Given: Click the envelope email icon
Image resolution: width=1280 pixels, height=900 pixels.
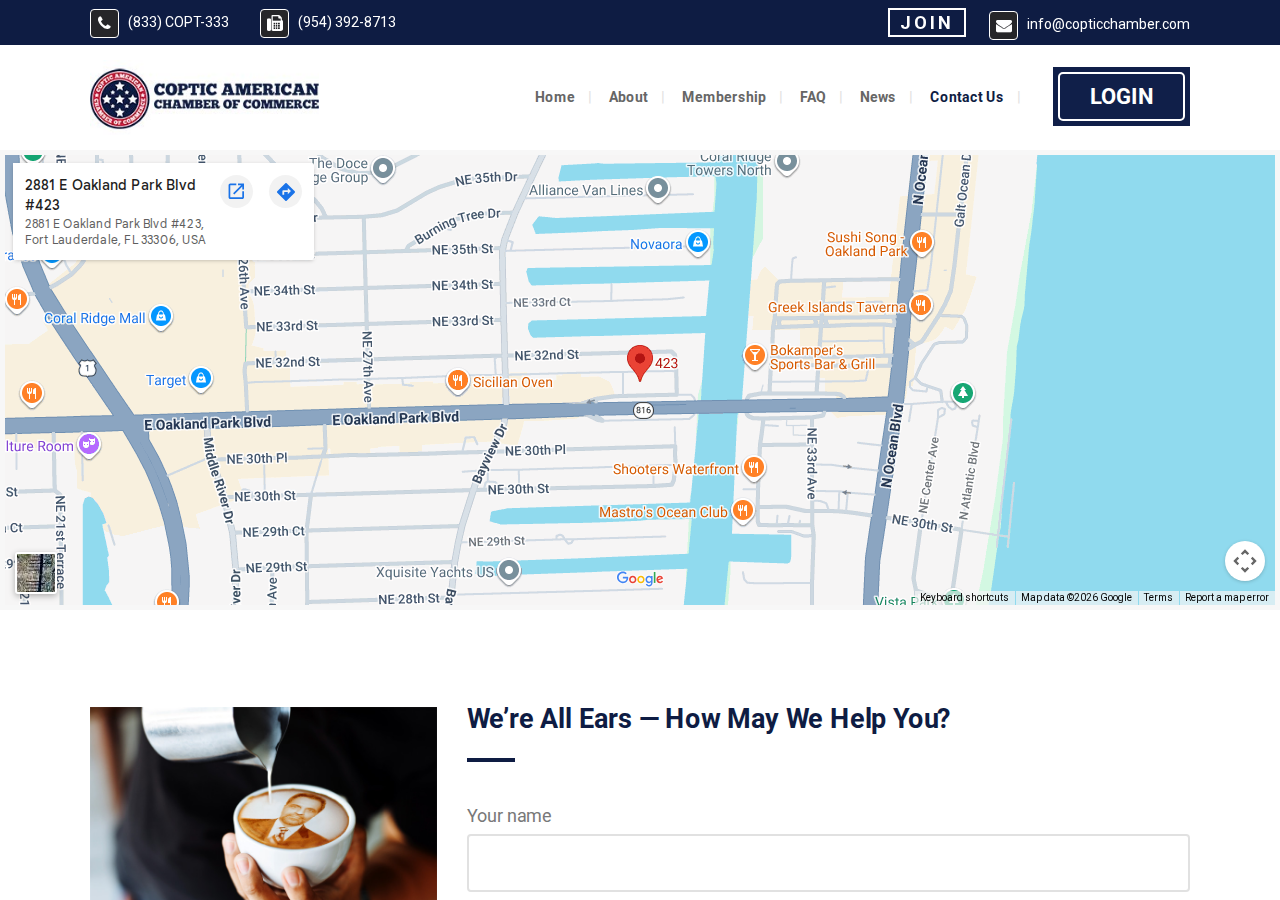Looking at the screenshot, I should (x=1003, y=25).
